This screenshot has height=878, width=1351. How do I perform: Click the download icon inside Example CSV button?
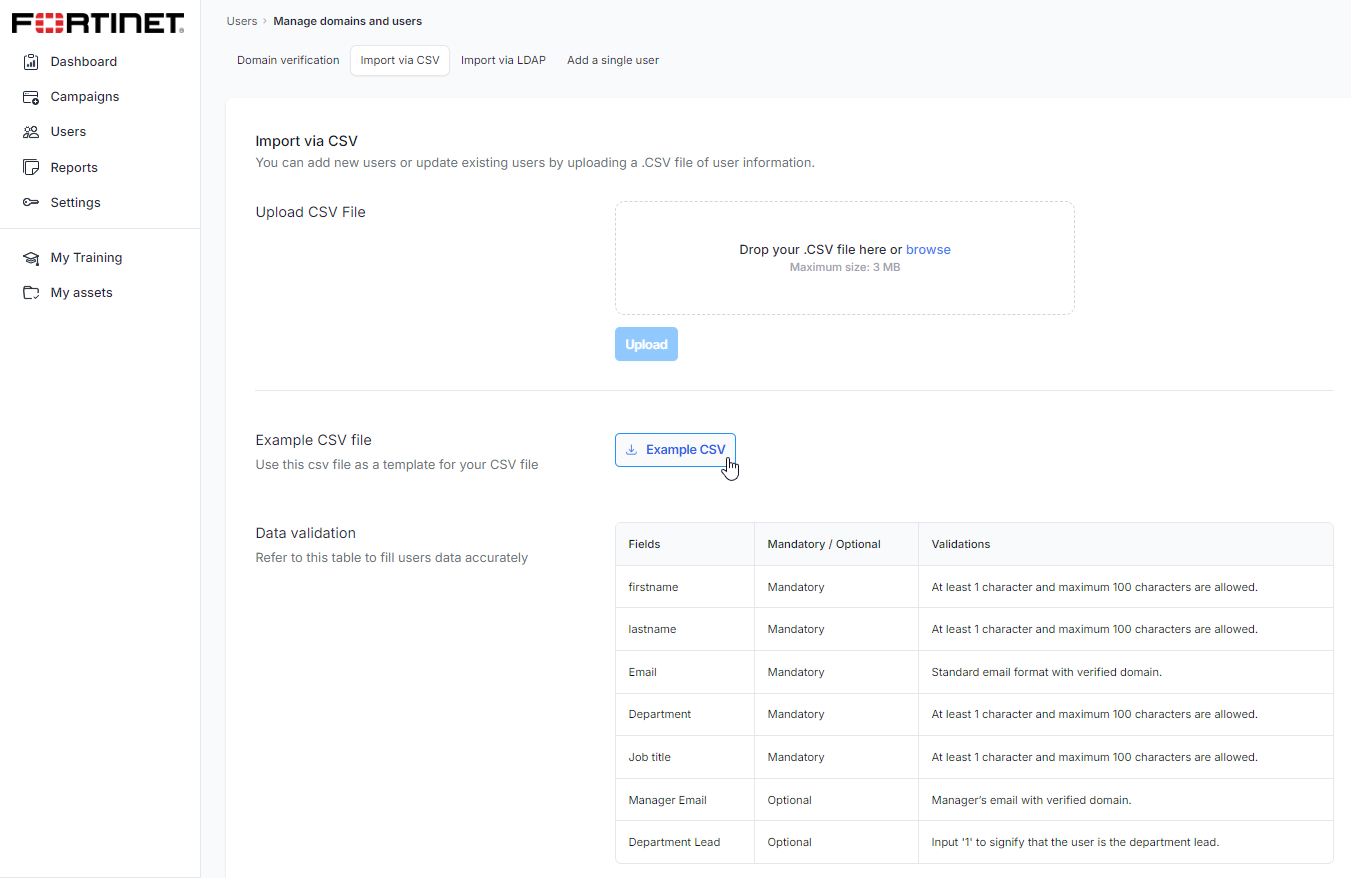point(631,450)
